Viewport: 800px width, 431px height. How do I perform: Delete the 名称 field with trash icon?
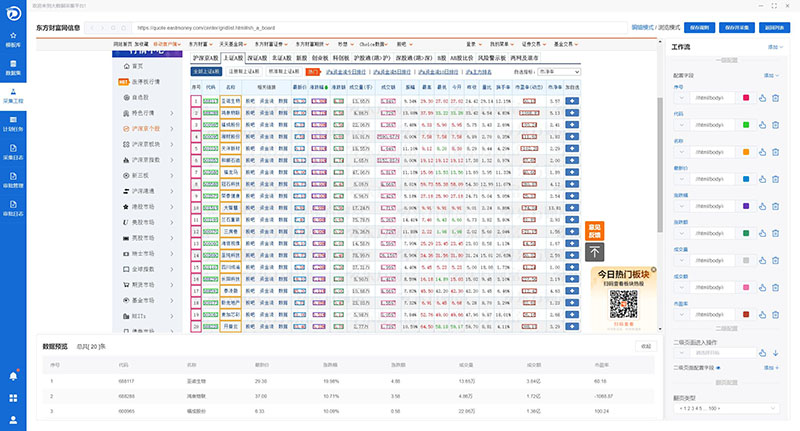(x=775, y=151)
